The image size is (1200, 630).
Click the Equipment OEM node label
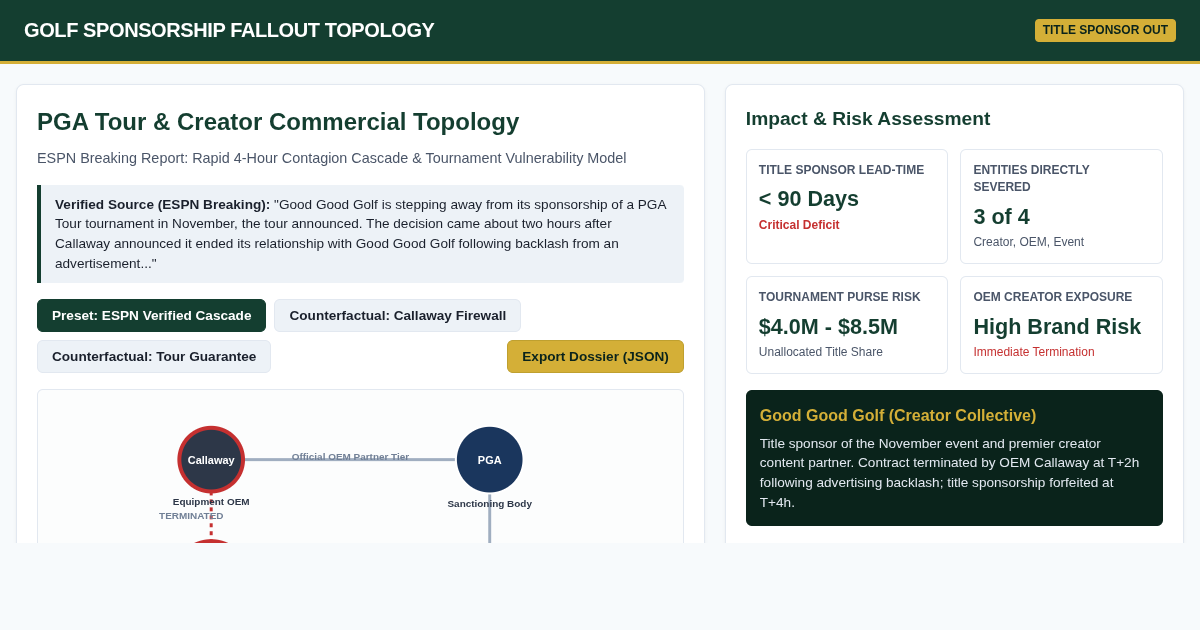click(x=211, y=502)
